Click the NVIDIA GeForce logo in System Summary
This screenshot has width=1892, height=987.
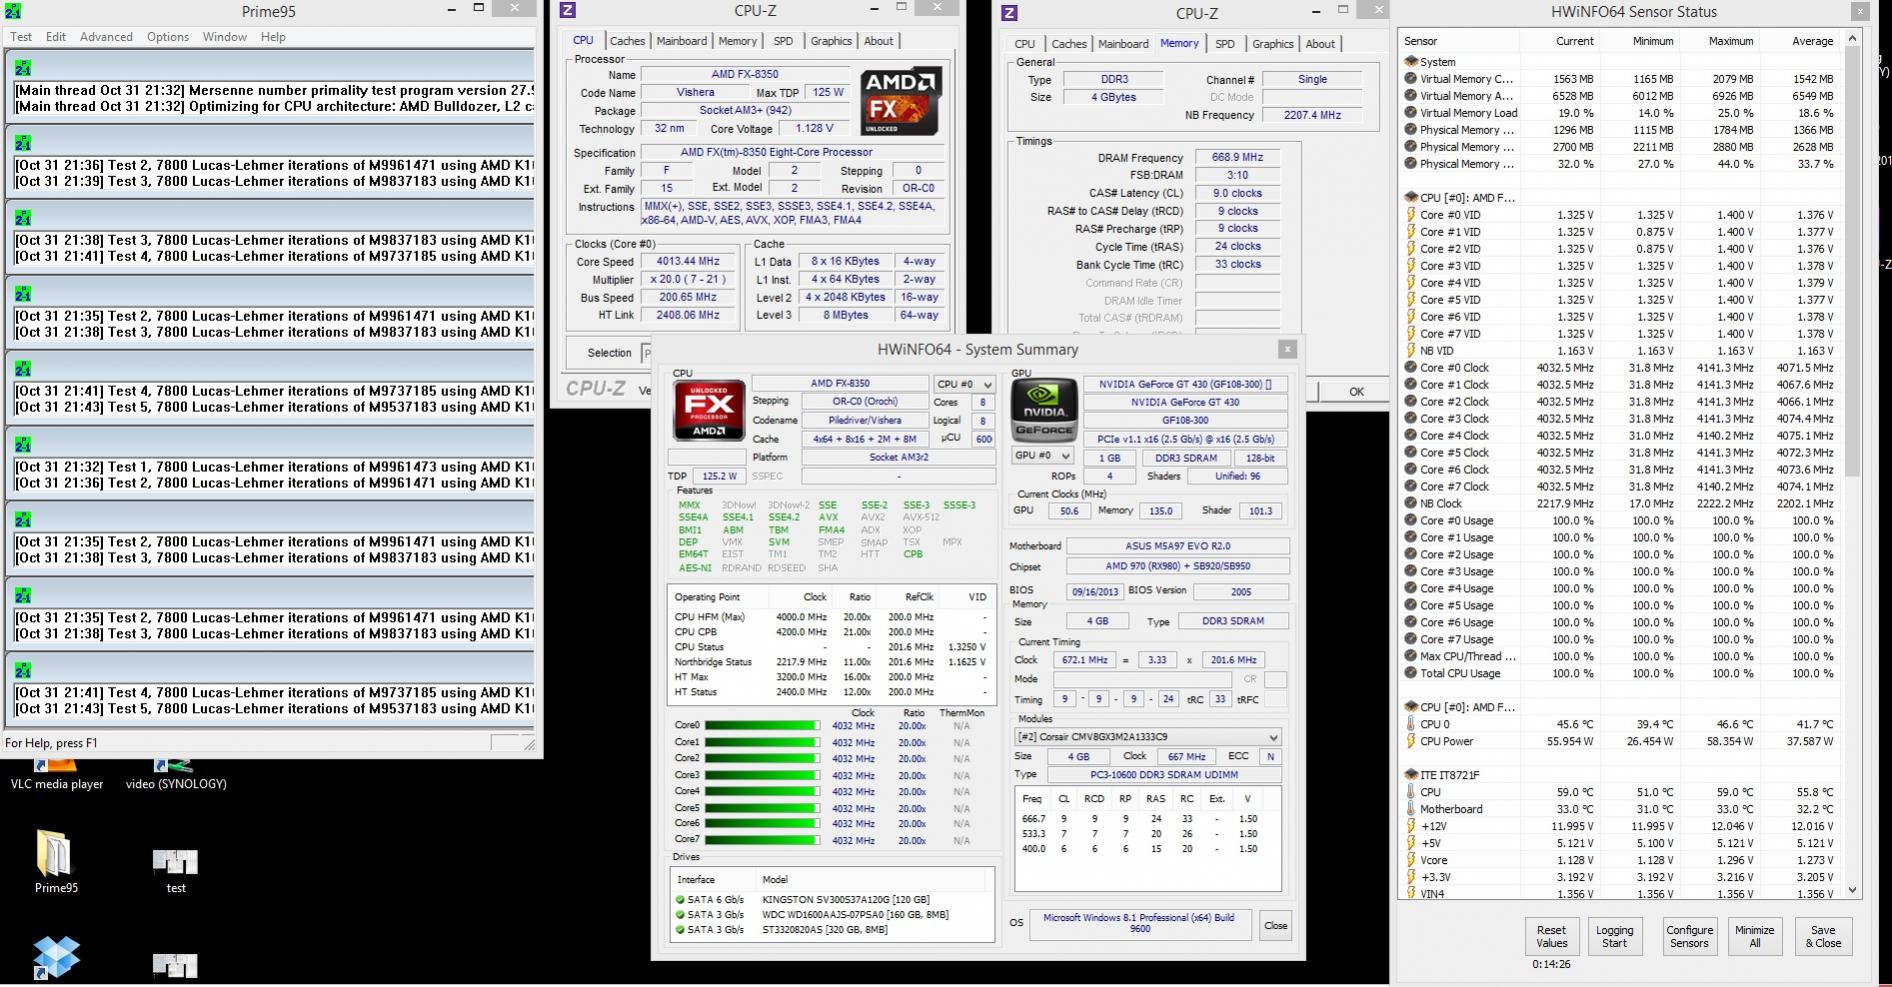(1044, 410)
